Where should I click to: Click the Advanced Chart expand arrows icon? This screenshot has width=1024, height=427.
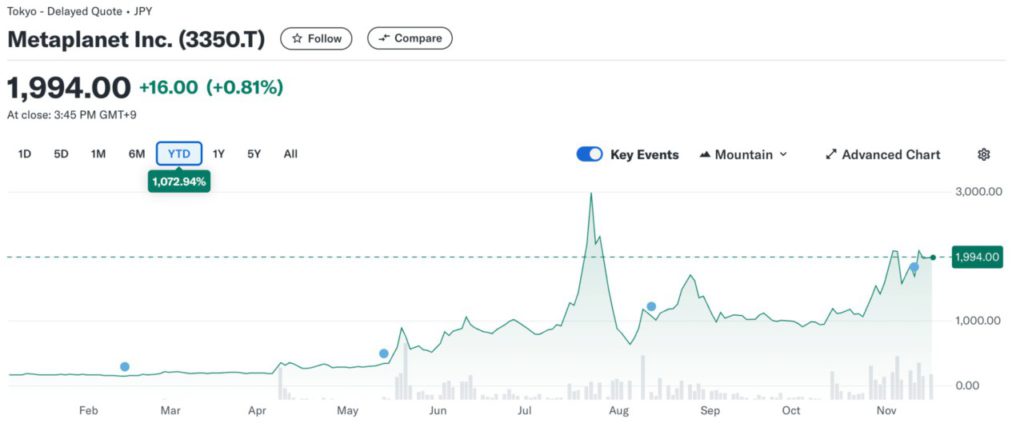tap(830, 155)
